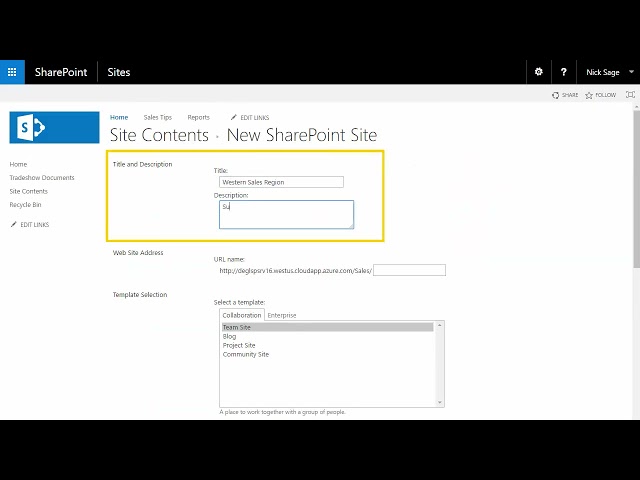Open Site Contents in sidebar
This screenshot has height=480, width=640.
29,191
